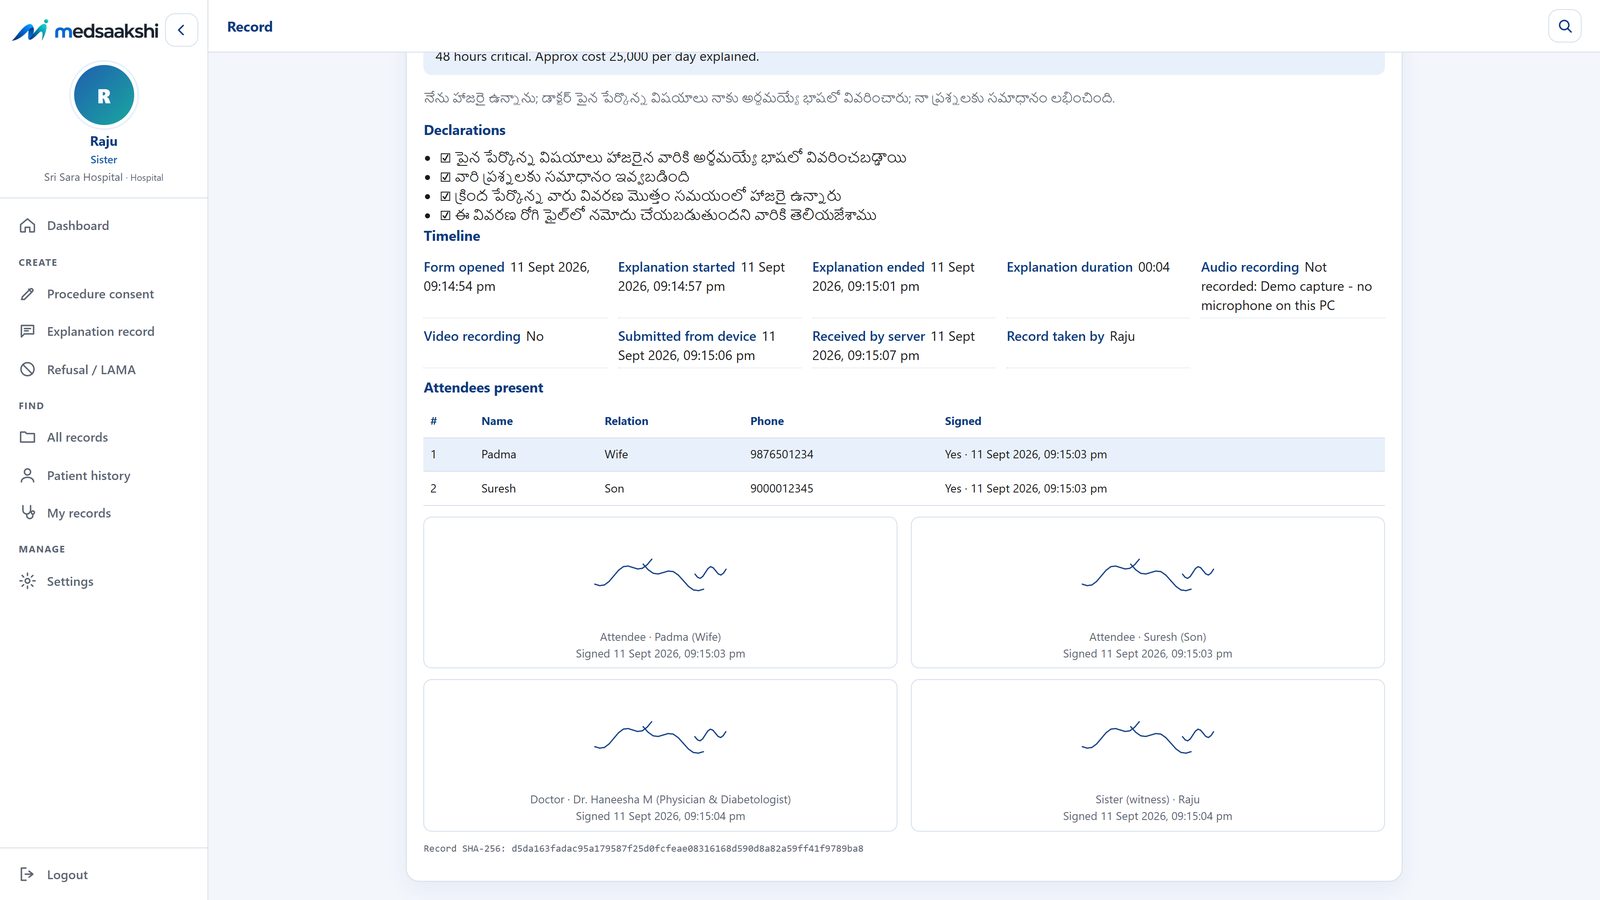Click the Logout arrow icon
1600x900 pixels.
click(28, 874)
